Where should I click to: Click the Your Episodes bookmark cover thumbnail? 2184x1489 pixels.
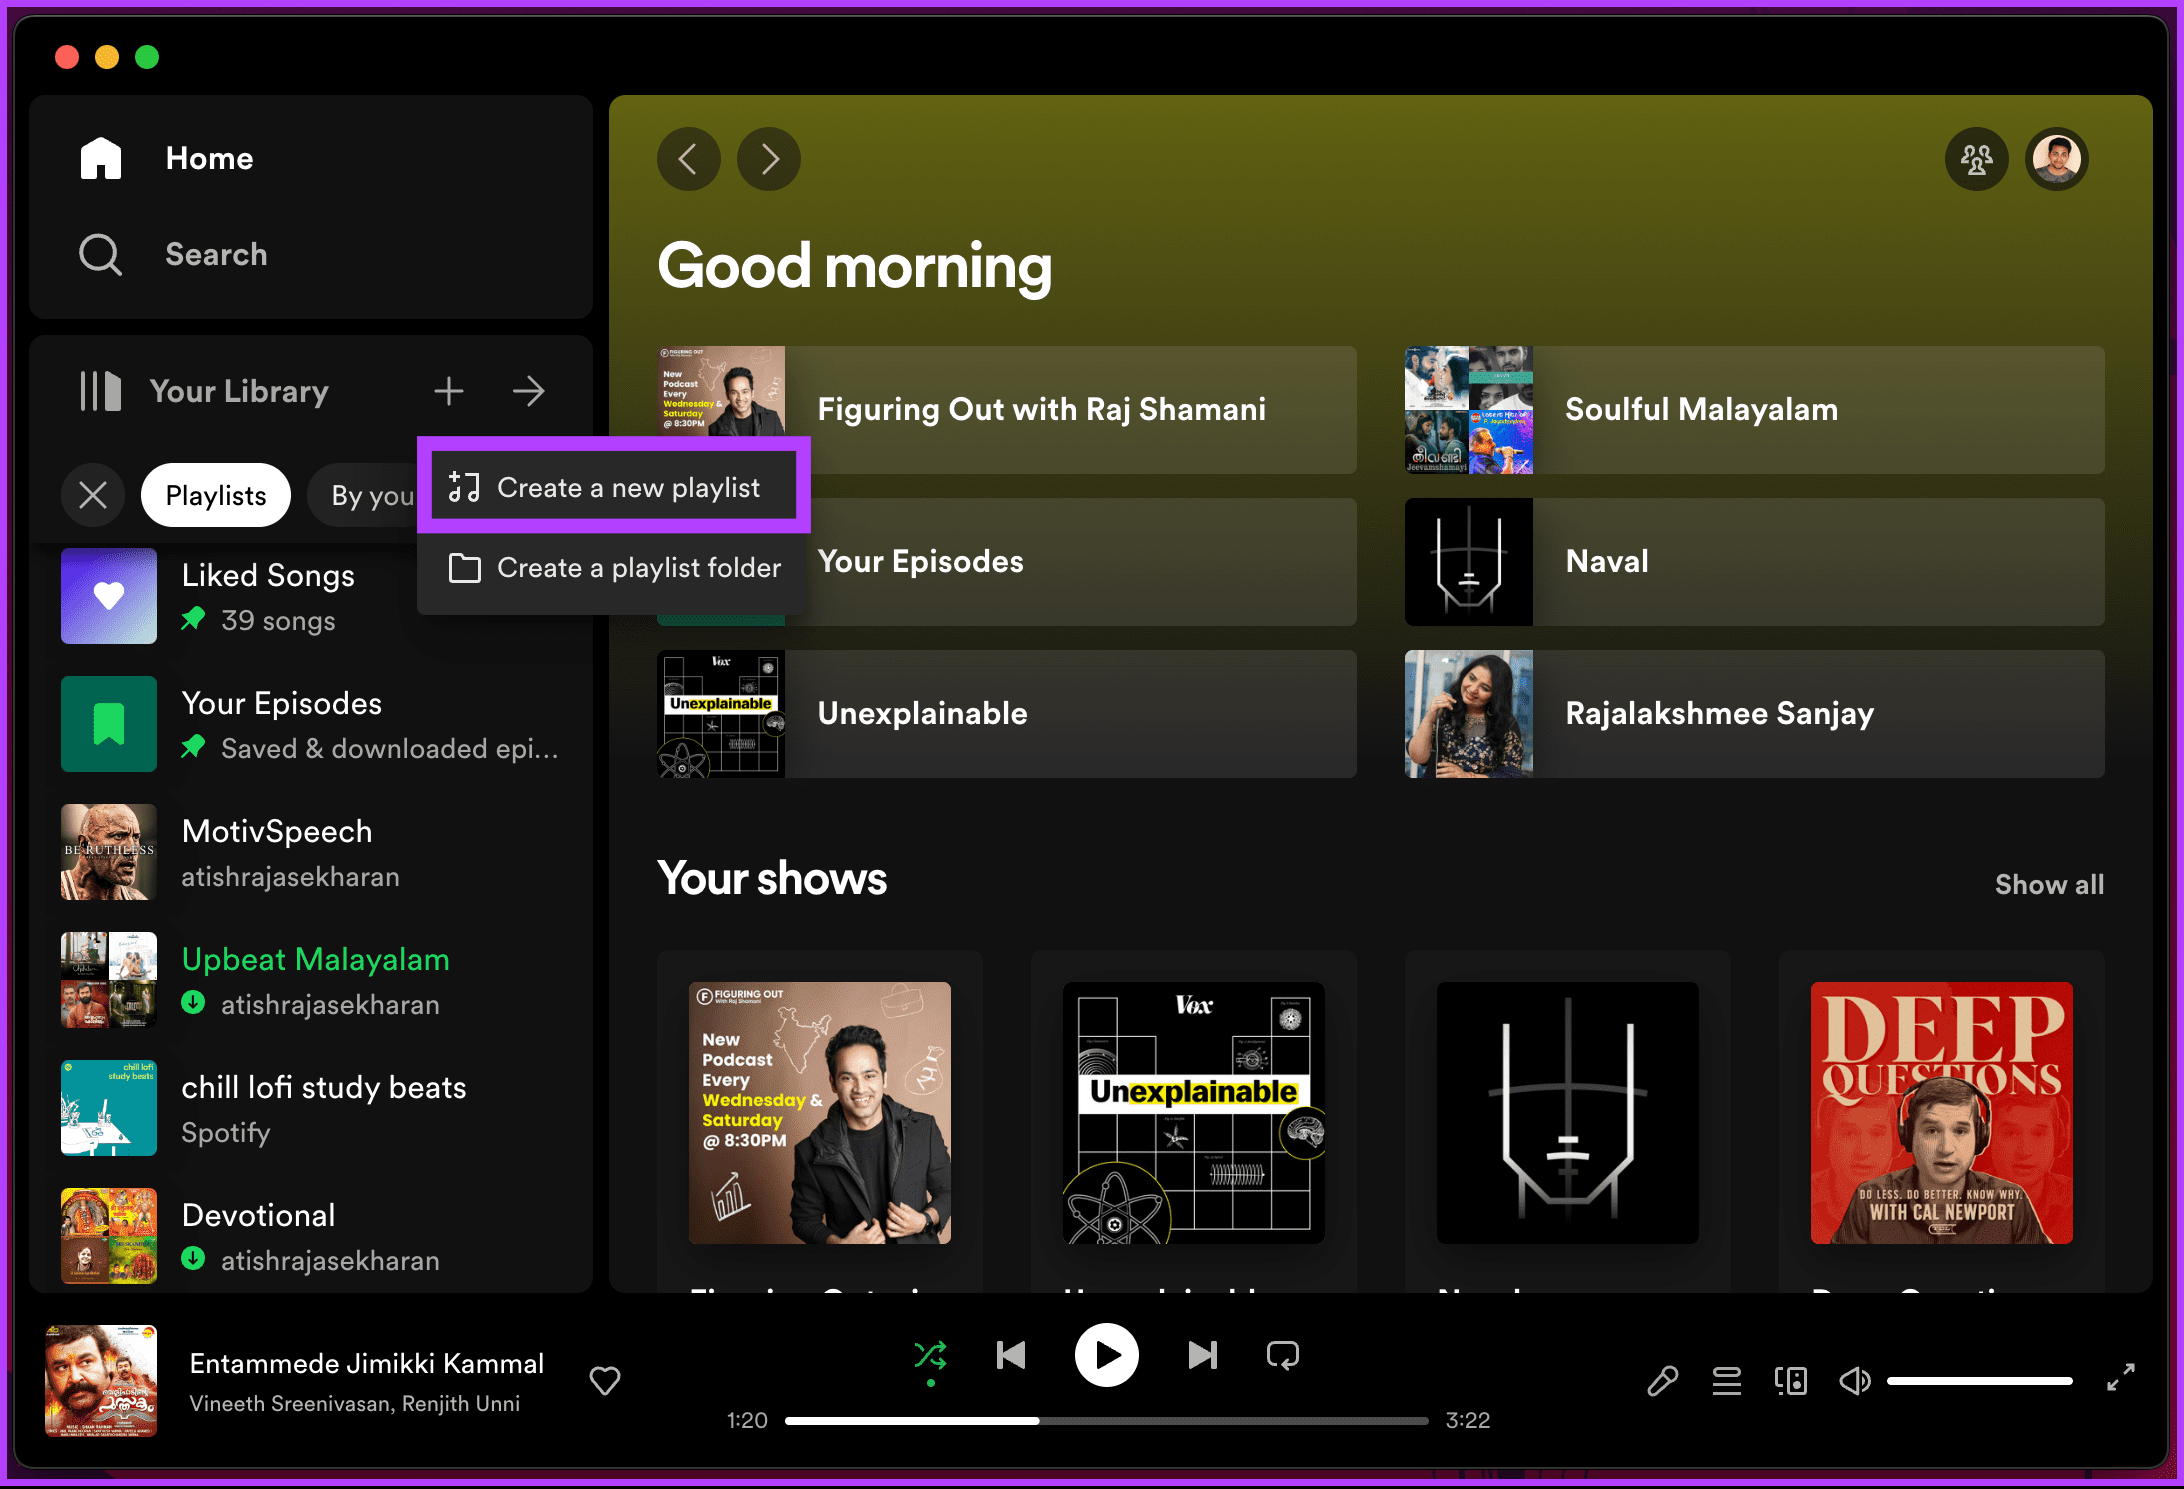click(x=109, y=724)
